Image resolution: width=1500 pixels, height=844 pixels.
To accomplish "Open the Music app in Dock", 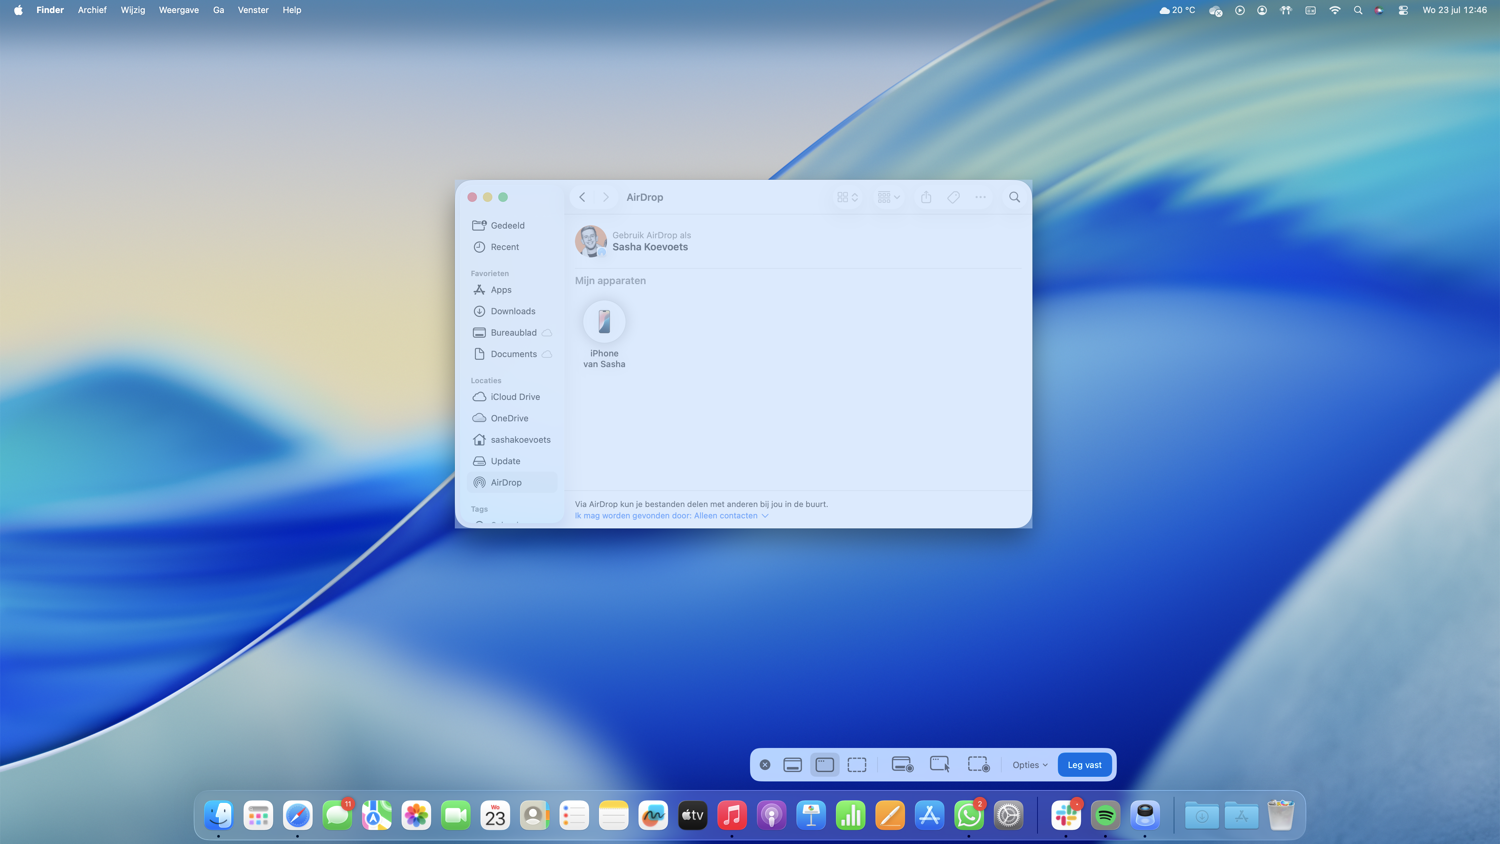I will click(x=732, y=815).
